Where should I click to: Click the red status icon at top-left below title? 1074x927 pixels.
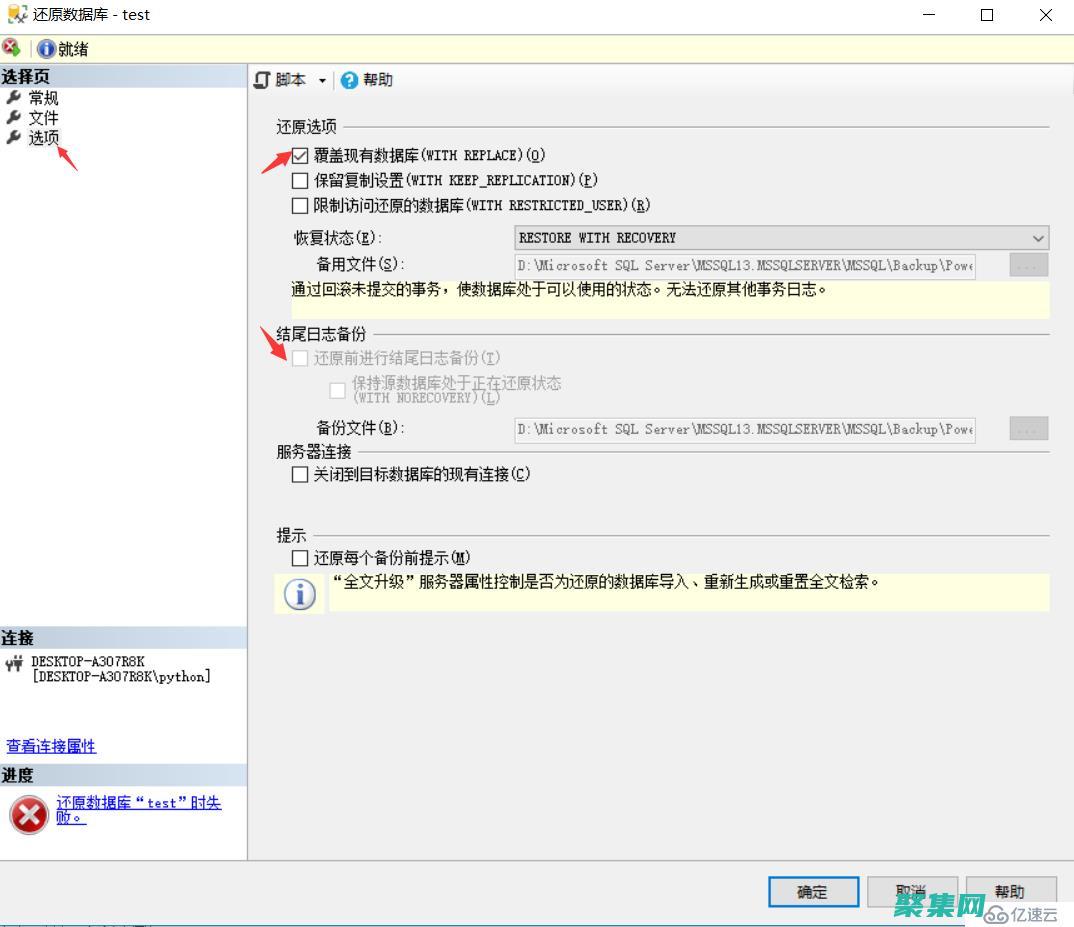pos(11,47)
